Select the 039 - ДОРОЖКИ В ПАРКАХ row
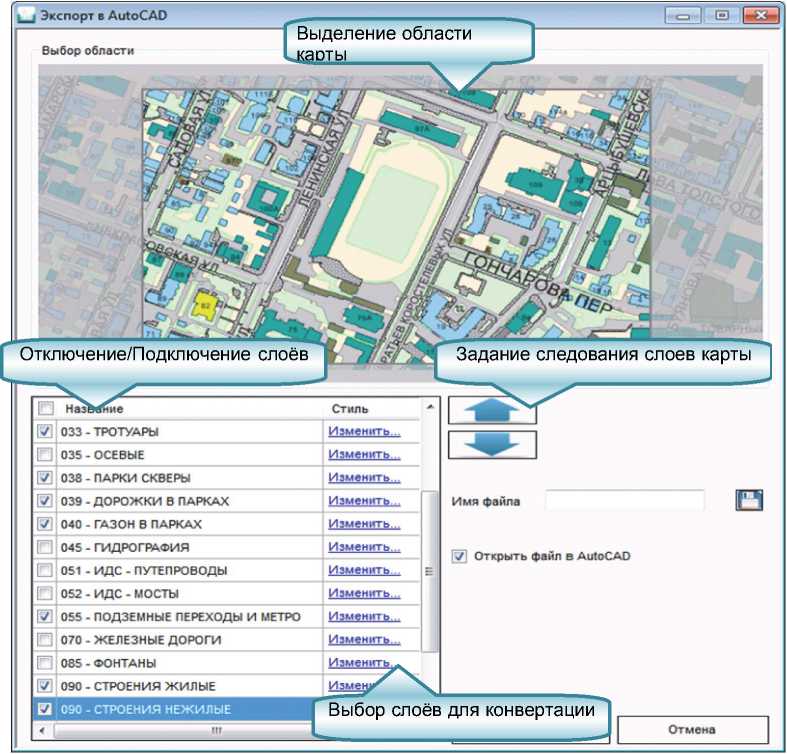 tap(227, 500)
